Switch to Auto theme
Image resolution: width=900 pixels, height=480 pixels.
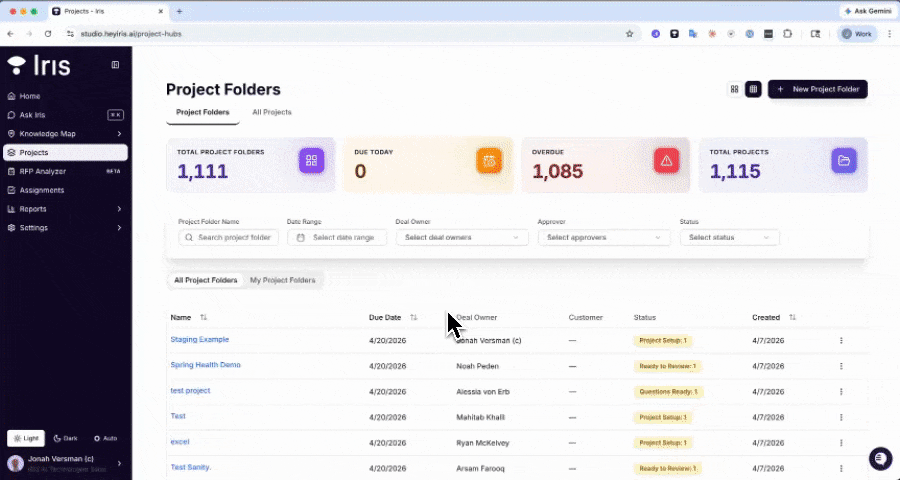coord(106,438)
